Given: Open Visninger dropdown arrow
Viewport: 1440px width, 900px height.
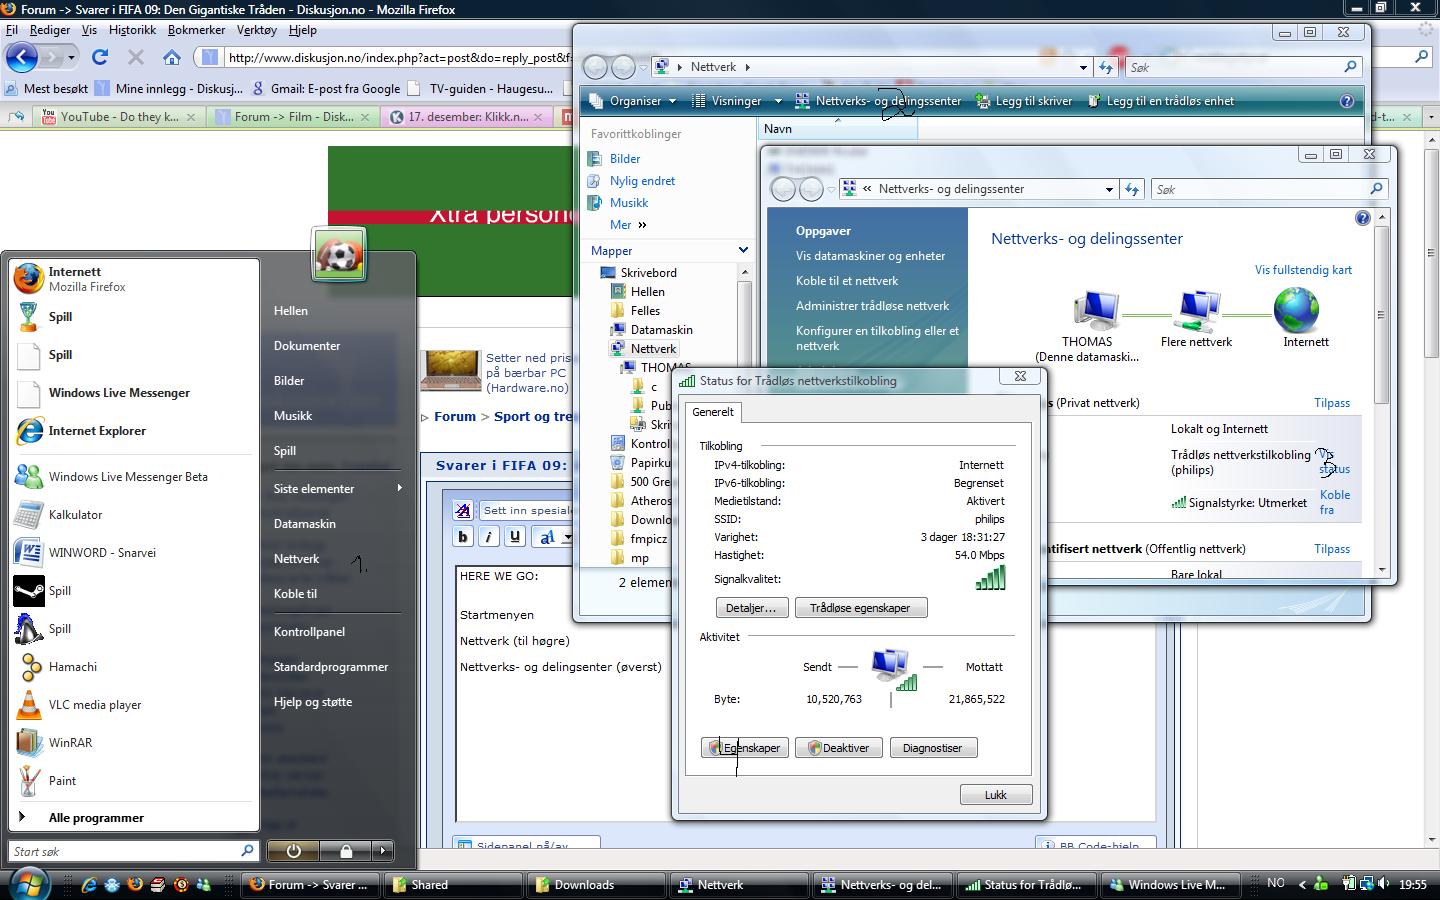Looking at the screenshot, I should [778, 101].
